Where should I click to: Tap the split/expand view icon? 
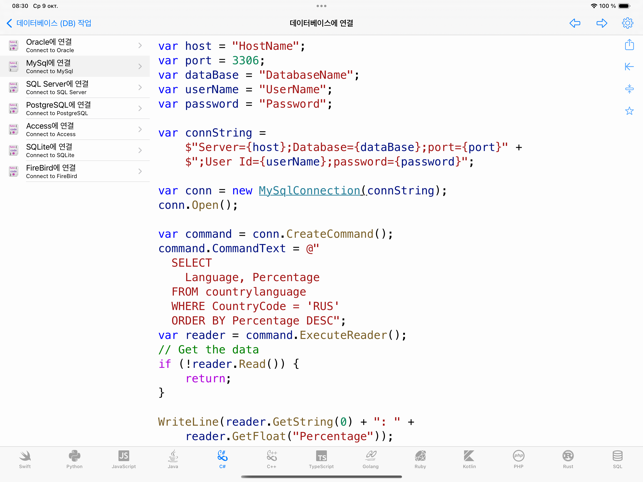629,89
